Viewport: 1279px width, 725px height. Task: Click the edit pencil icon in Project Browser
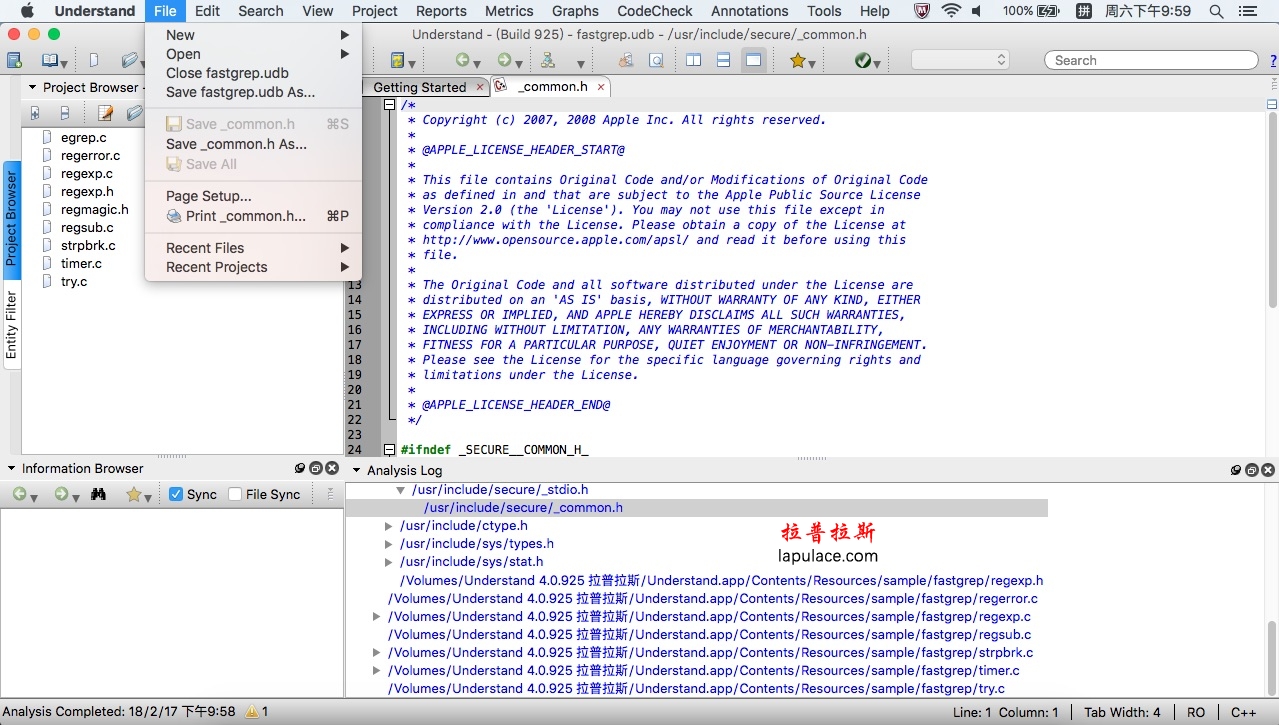pyautogui.click(x=105, y=113)
